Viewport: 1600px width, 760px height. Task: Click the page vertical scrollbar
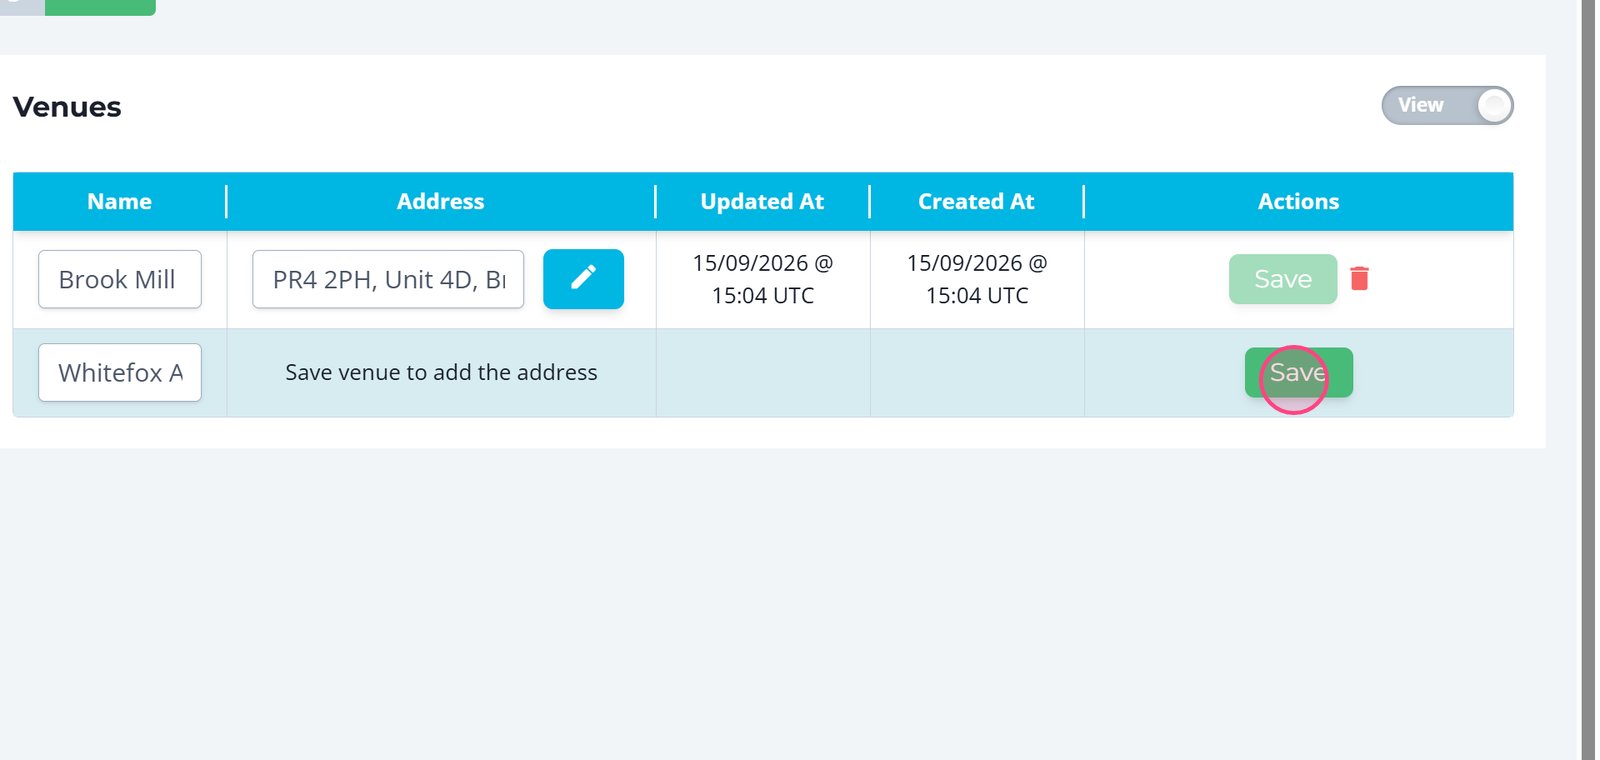1587,380
